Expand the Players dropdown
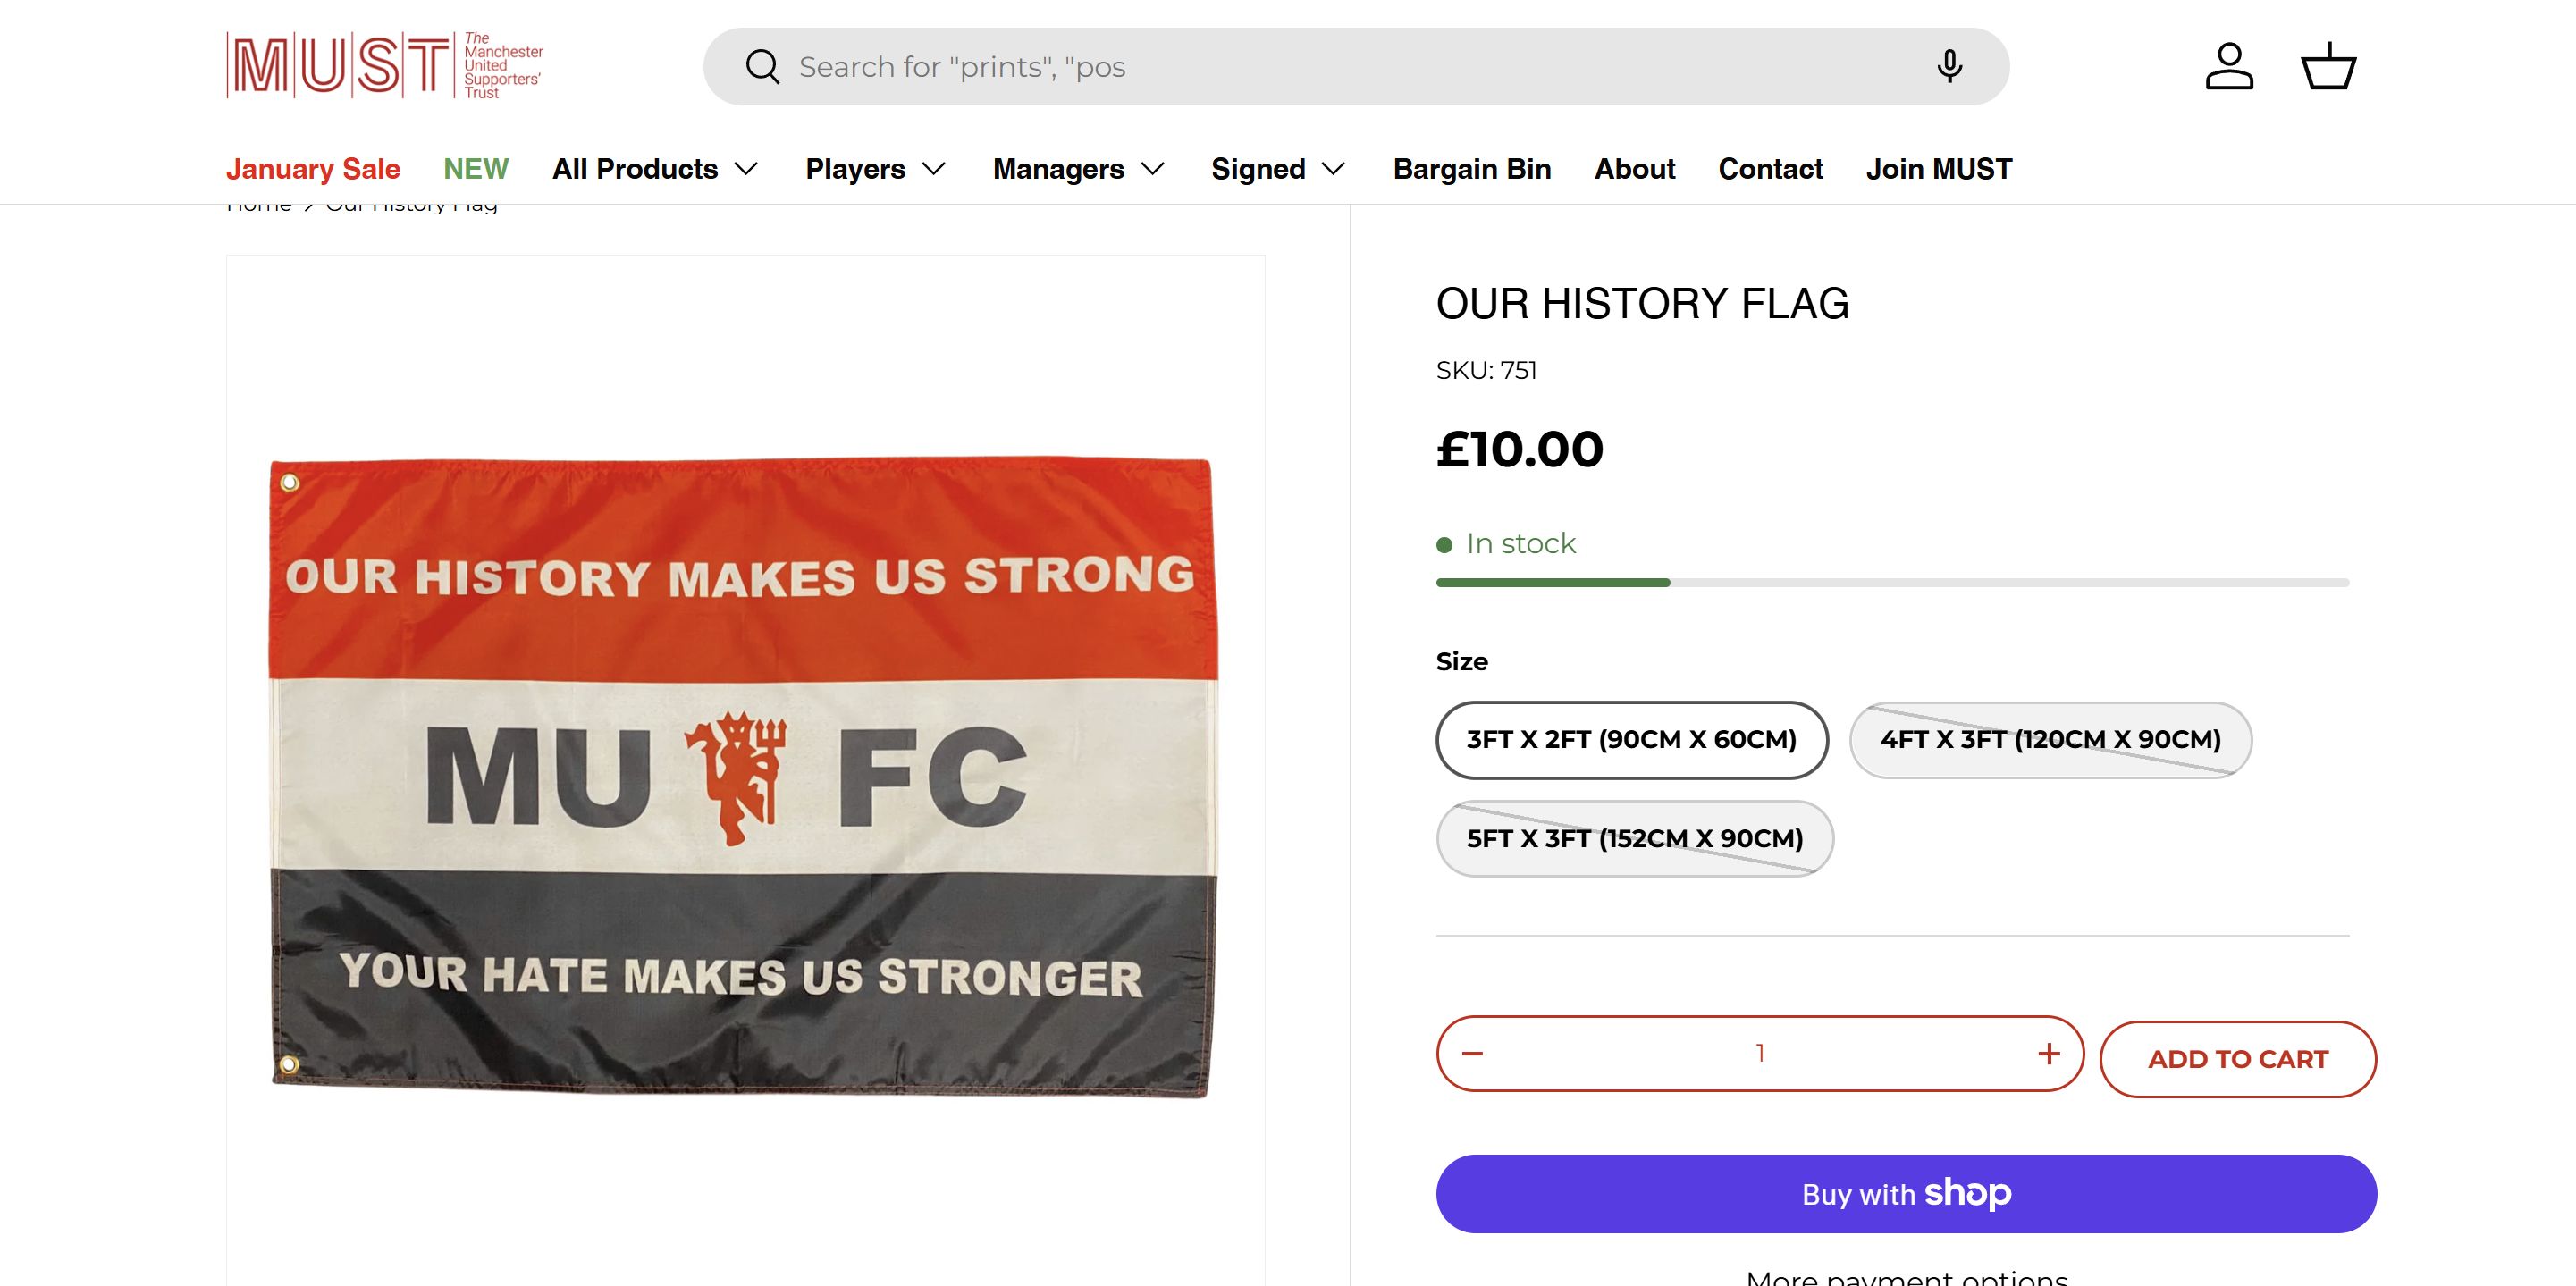This screenshot has height=1286, width=2576. coord(875,169)
